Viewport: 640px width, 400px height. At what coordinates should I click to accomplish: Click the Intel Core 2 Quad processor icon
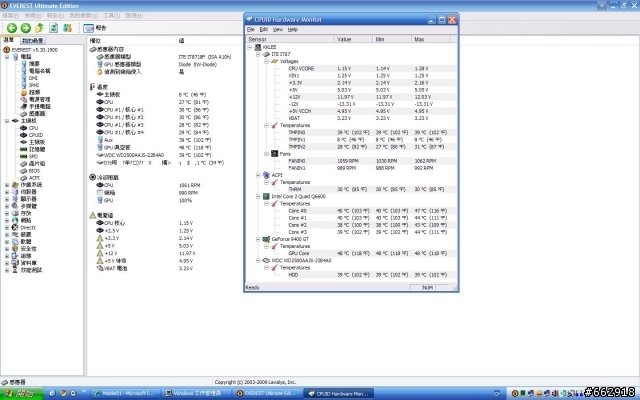[266, 196]
